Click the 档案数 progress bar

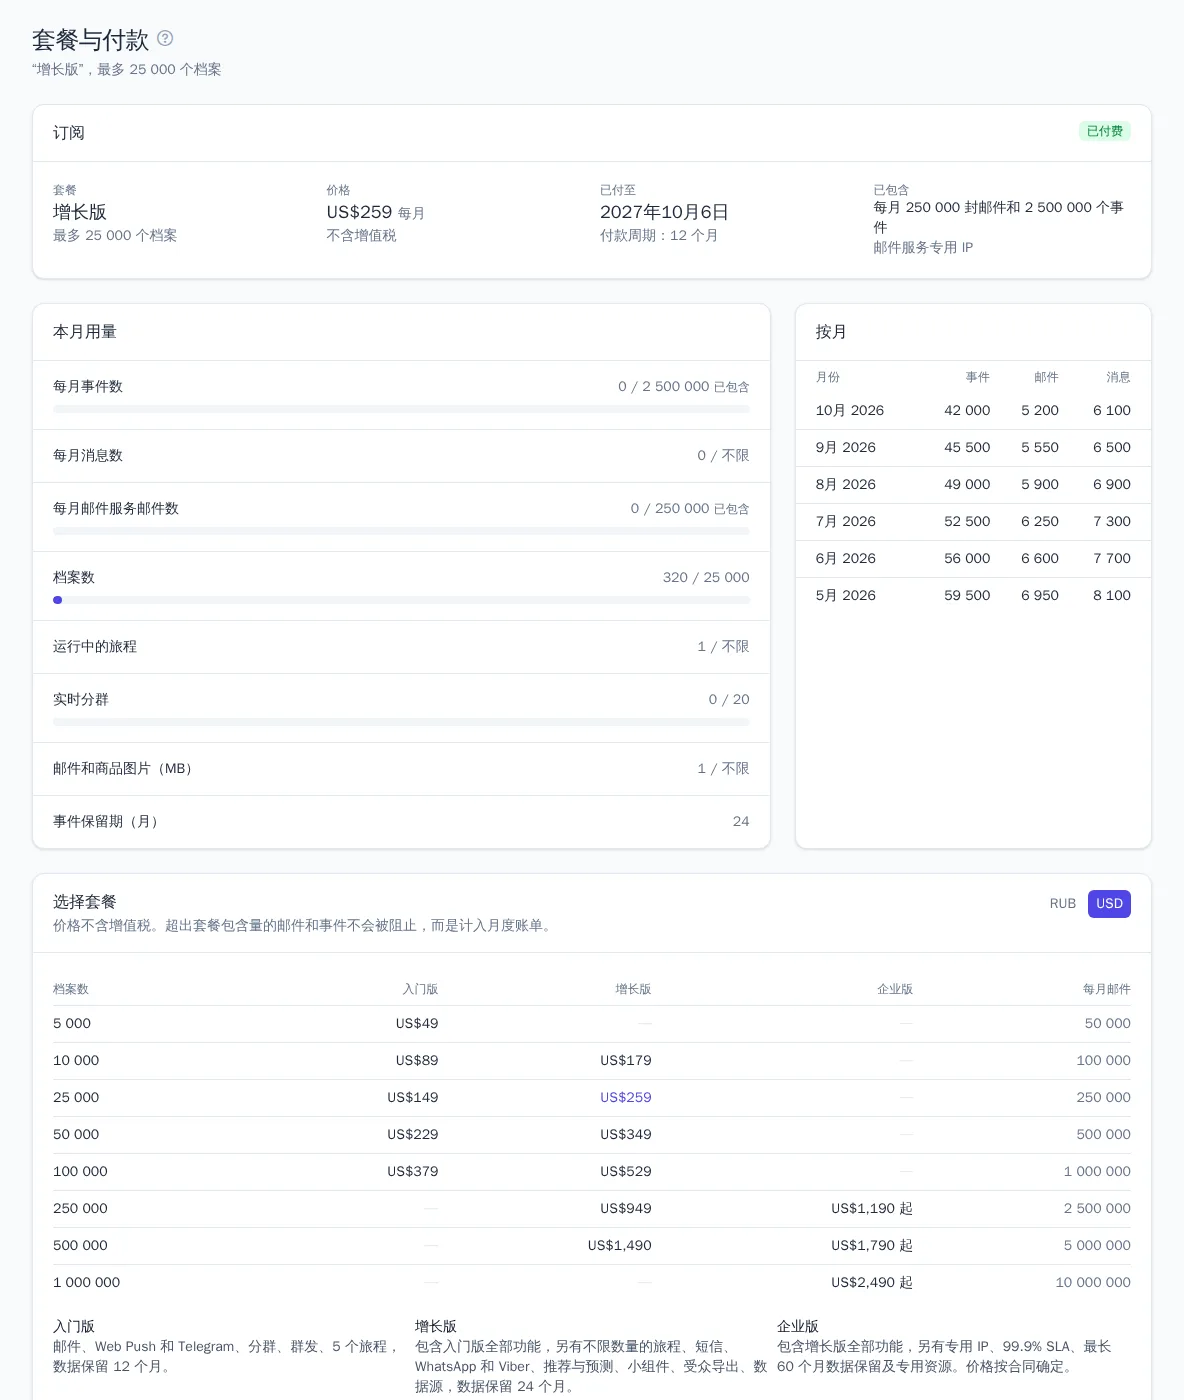click(401, 600)
